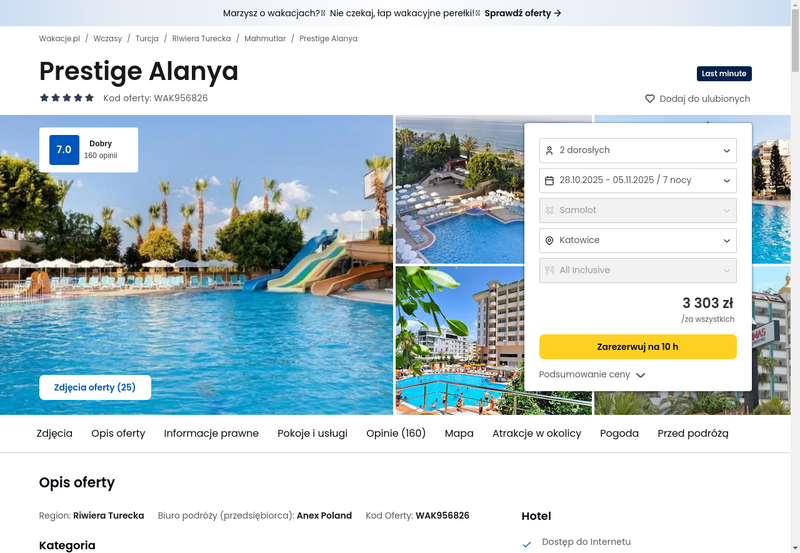Go to the Mapa section tab
Screen dimensions: 800x553
[x=459, y=433]
